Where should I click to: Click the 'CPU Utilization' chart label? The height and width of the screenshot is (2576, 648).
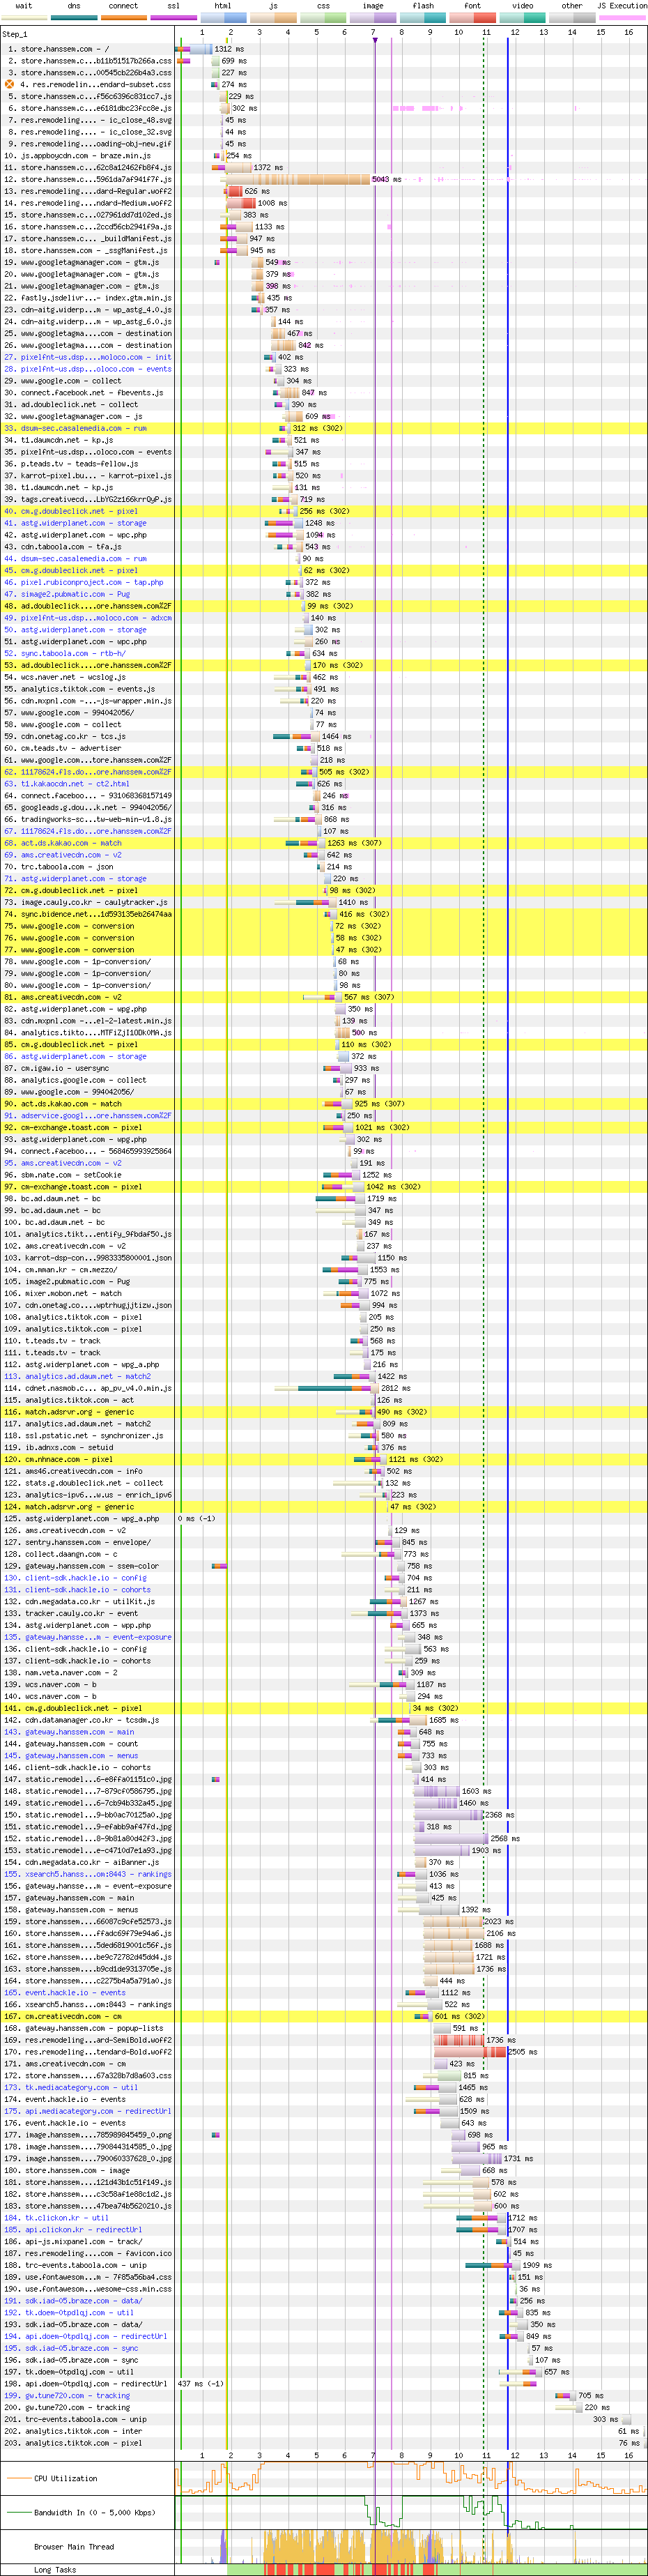tap(66, 2479)
